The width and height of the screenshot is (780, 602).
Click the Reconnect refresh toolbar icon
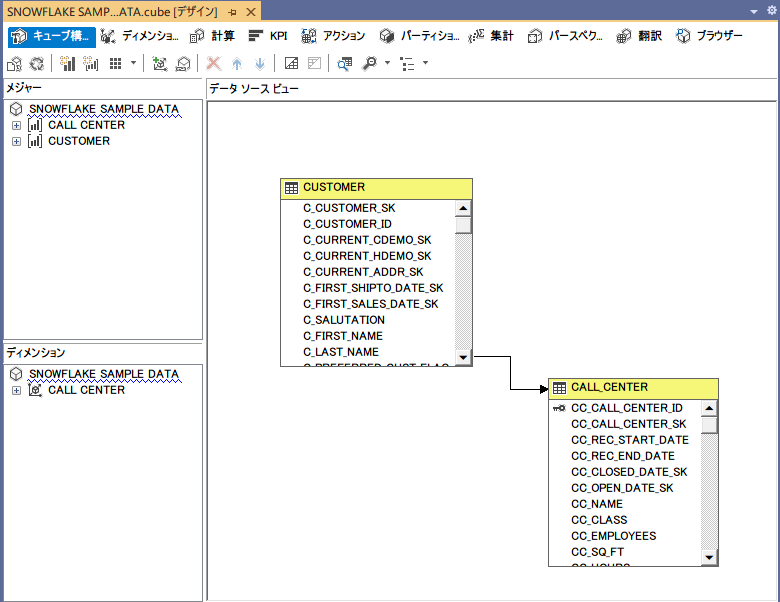[x=37, y=64]
